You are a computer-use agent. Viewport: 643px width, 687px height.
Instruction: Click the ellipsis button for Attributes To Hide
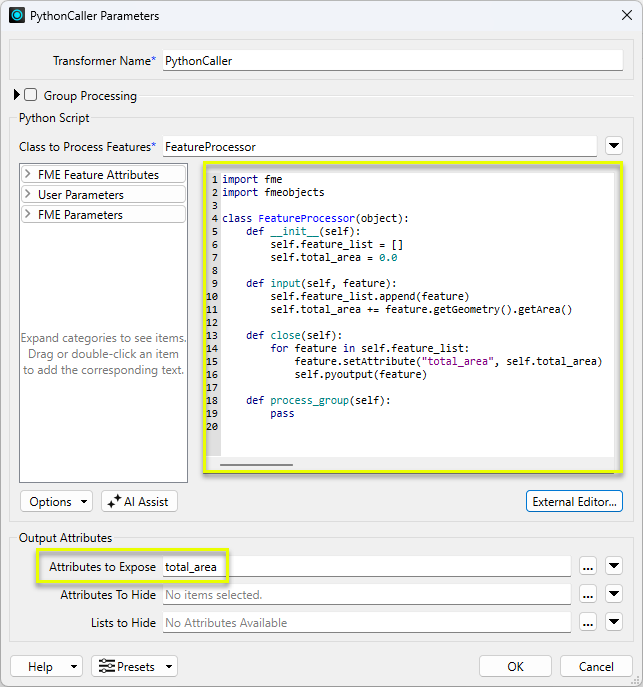point(587,595)
